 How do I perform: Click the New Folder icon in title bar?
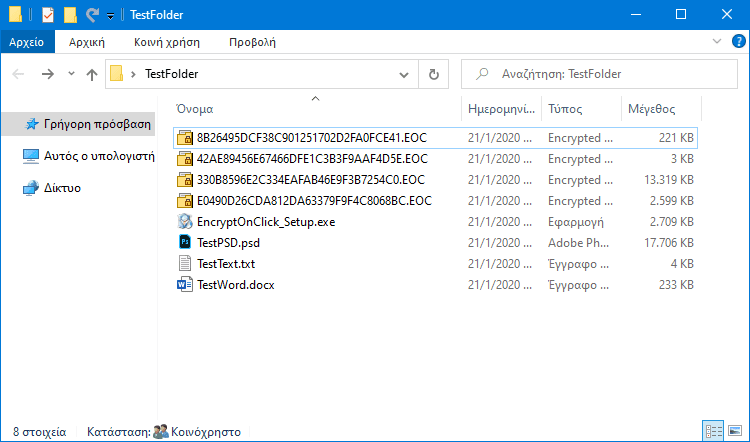click(70, 15)
